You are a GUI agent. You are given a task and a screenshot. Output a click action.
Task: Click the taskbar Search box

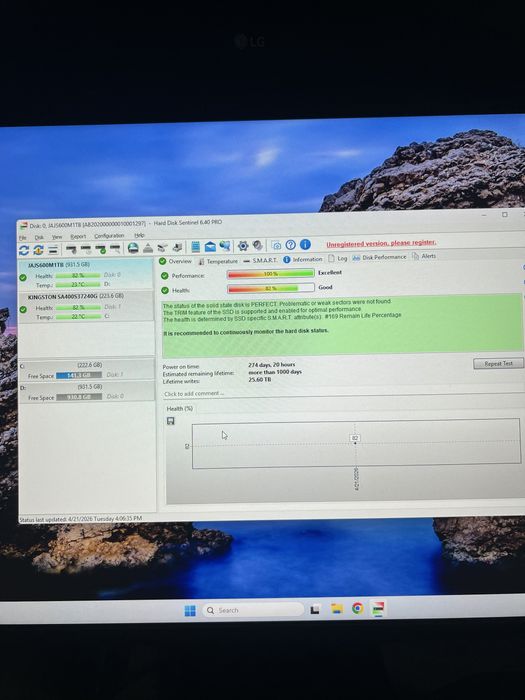tap(253, 610)
